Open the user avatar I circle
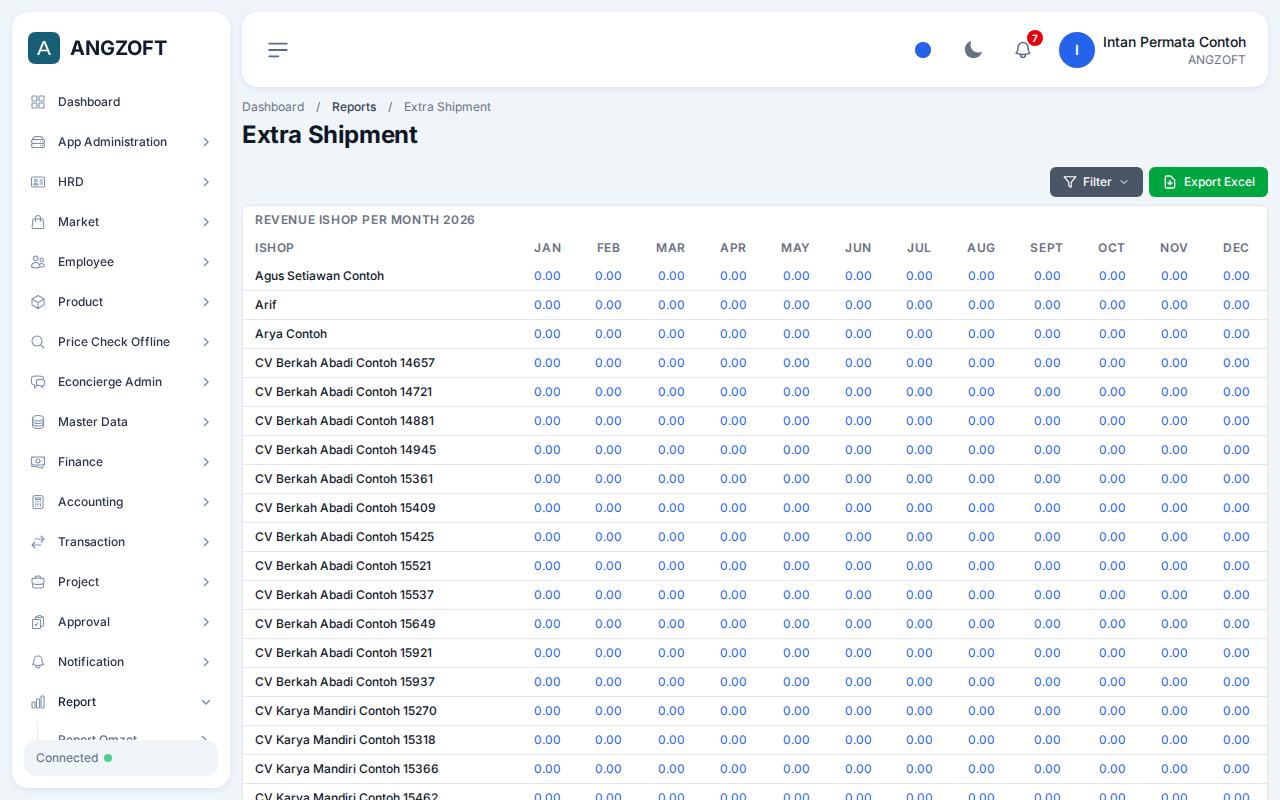Screen dimensions: 1280x800 [1077, 50]
